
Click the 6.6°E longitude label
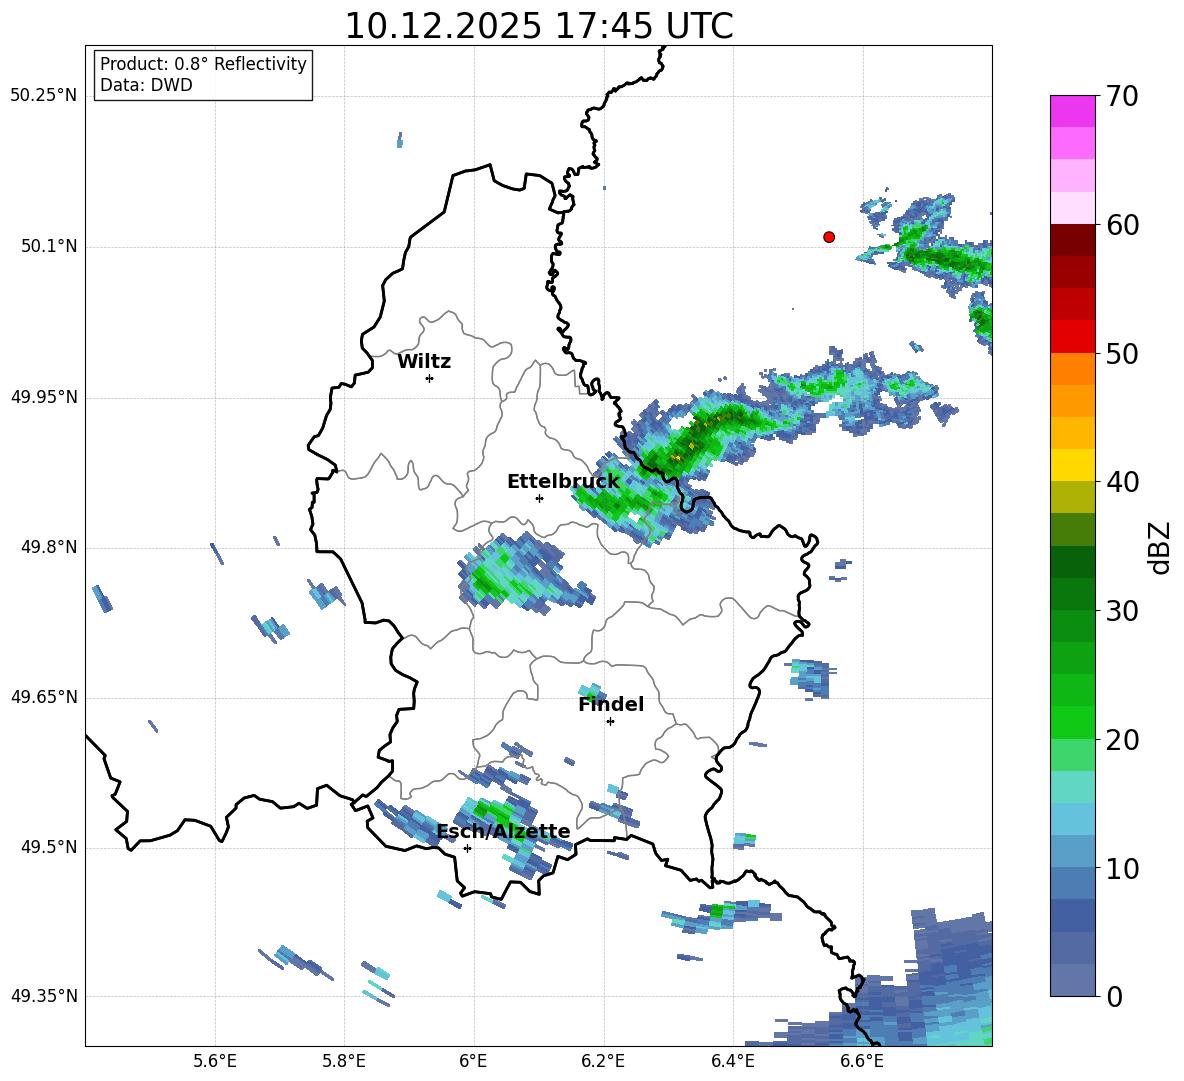coord(862,1062)
